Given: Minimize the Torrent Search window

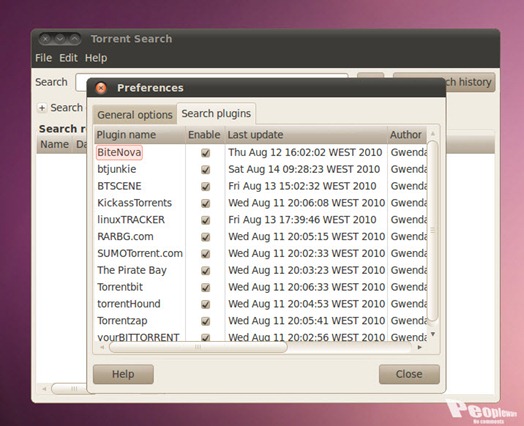Looking at the screenshot, I should tap(60, 39).
